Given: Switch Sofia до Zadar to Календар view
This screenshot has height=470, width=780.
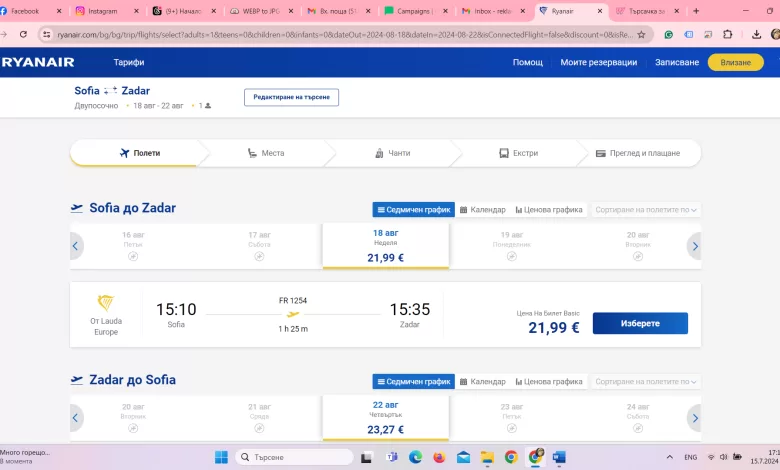Looking at the screenshot, I should 483,209.
